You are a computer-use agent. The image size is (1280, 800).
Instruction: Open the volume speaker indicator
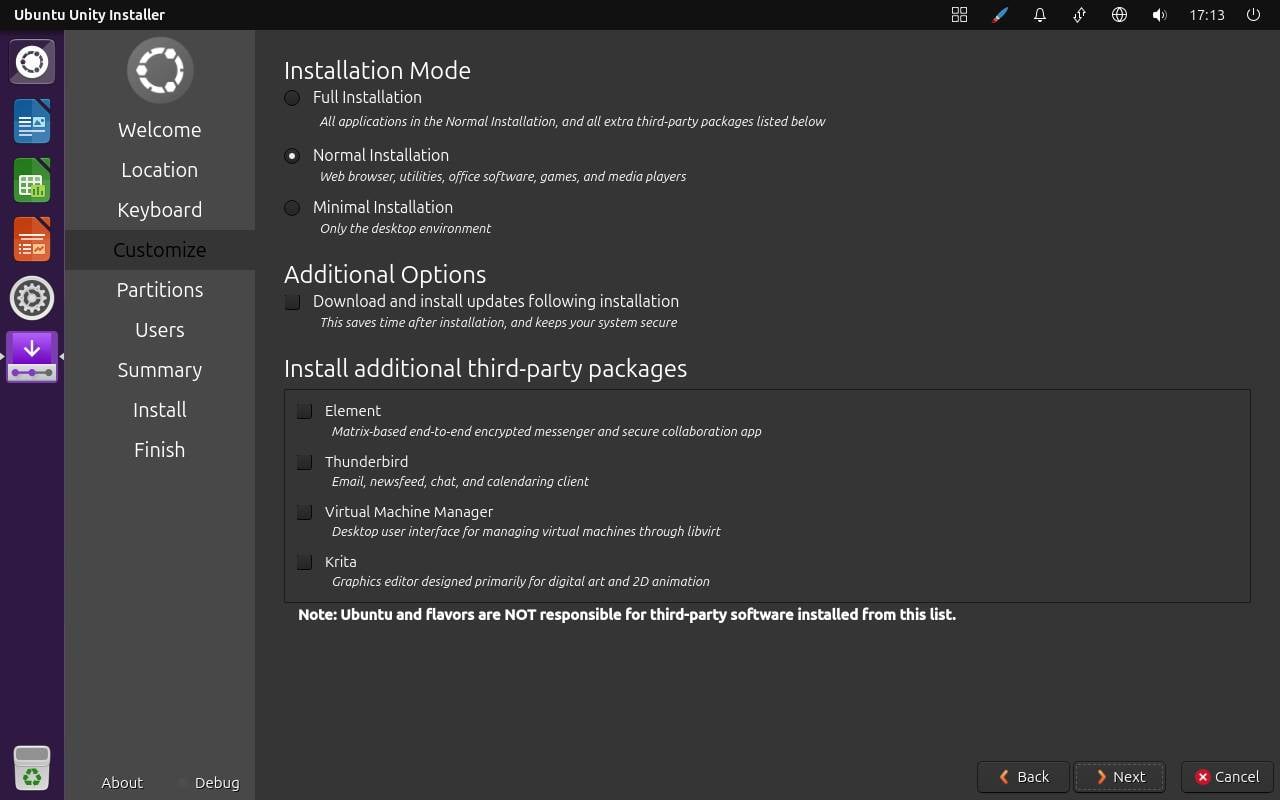(1159, 15)
